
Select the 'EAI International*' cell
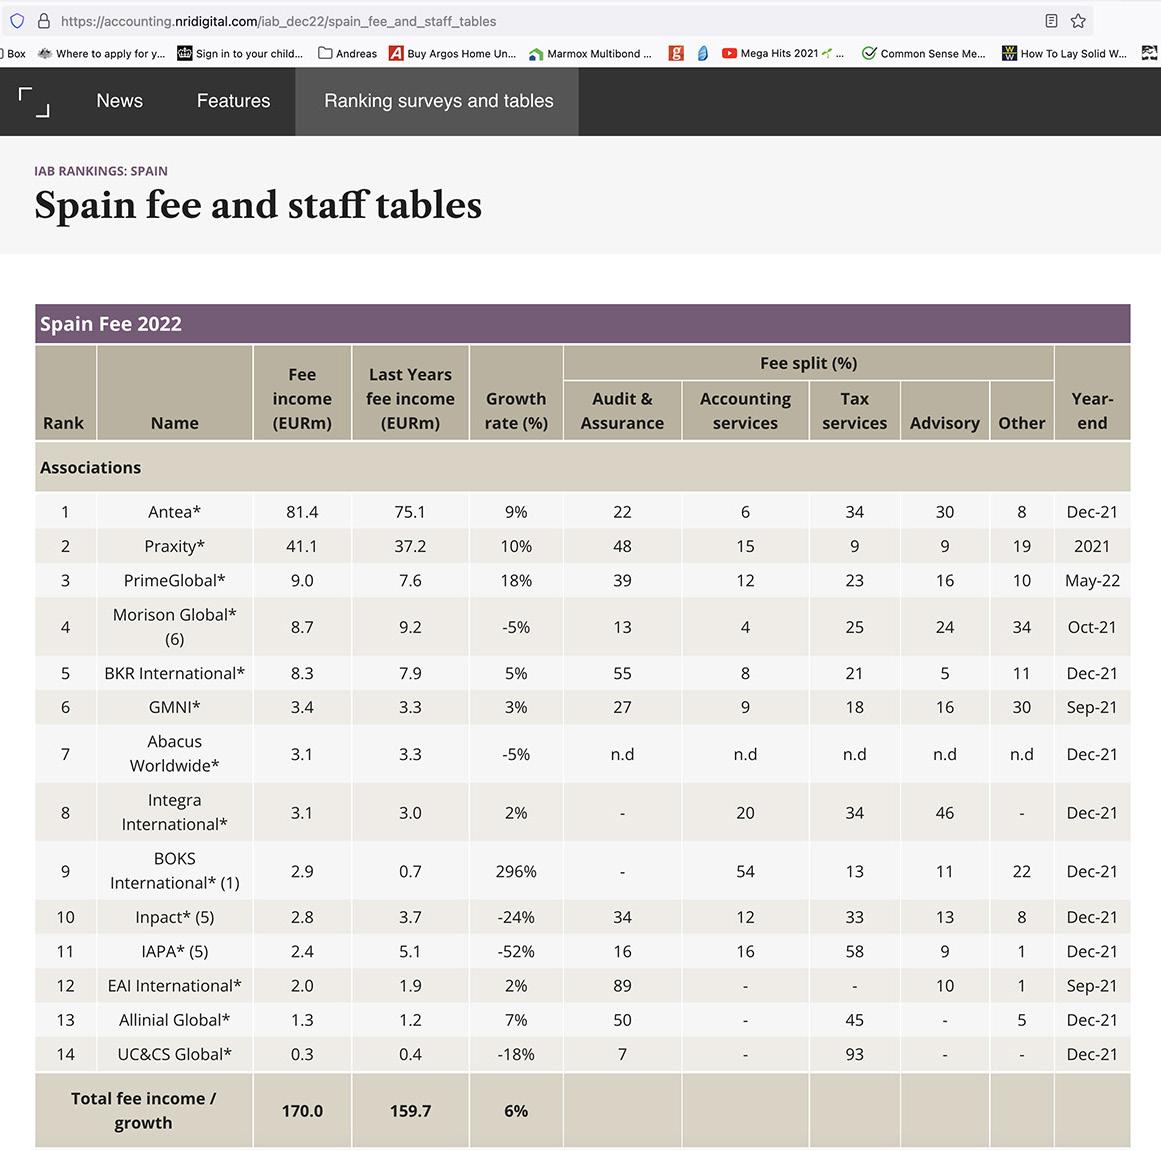(175, 986)
